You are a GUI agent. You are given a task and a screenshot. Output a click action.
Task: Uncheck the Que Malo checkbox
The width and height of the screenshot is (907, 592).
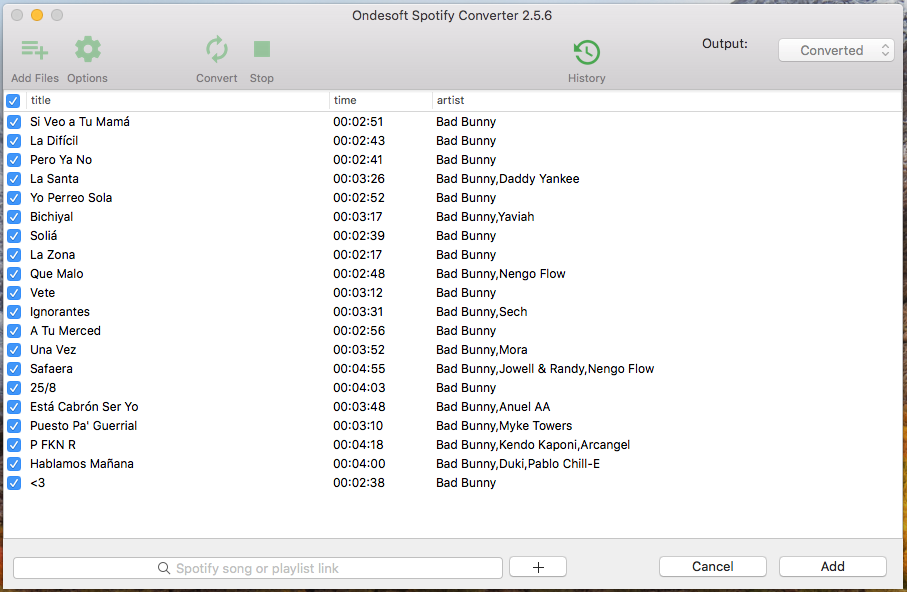coord(14,274)
